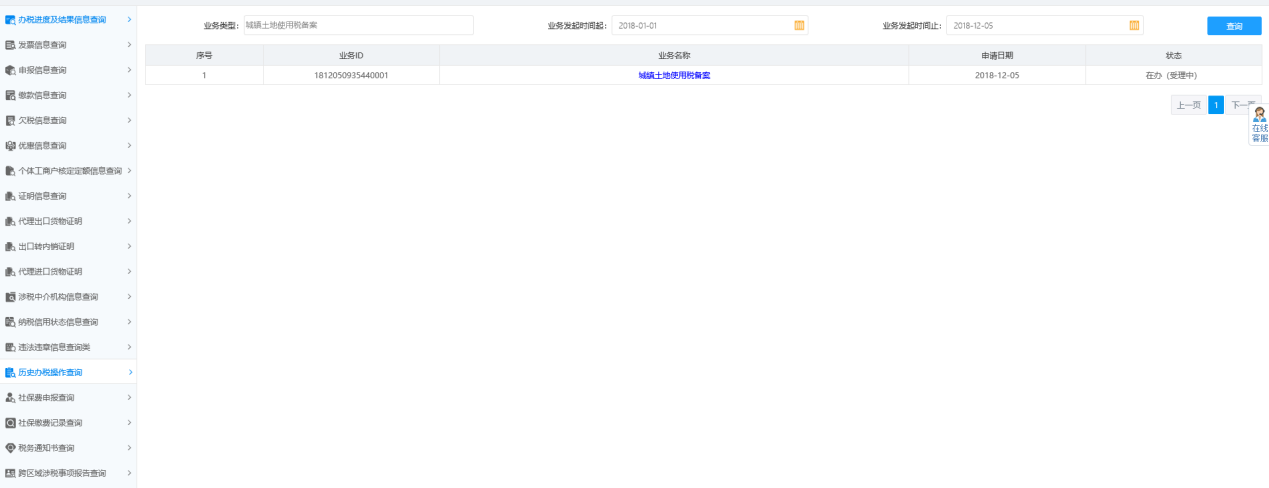The image size is (1269, 488).
Task: Expand 社保费申报查询 with its chevron arrow
Action: pyautogui.click(x=130, y=397)
